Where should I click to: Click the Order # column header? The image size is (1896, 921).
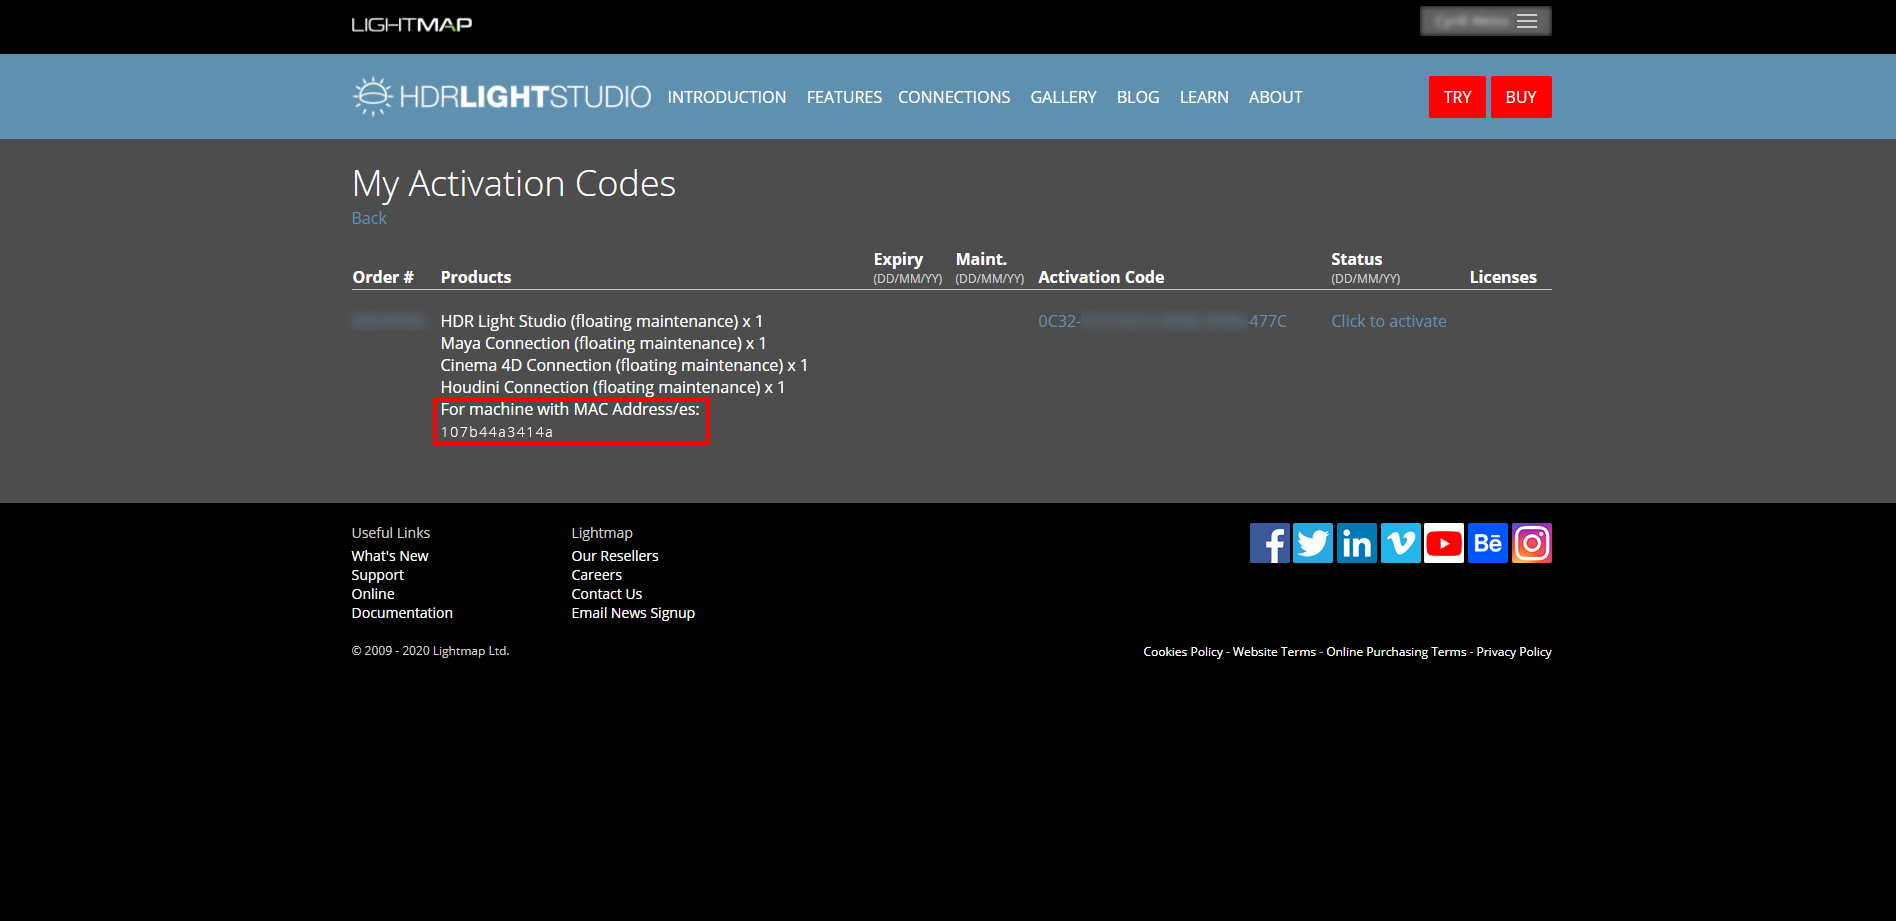point(383,277)
